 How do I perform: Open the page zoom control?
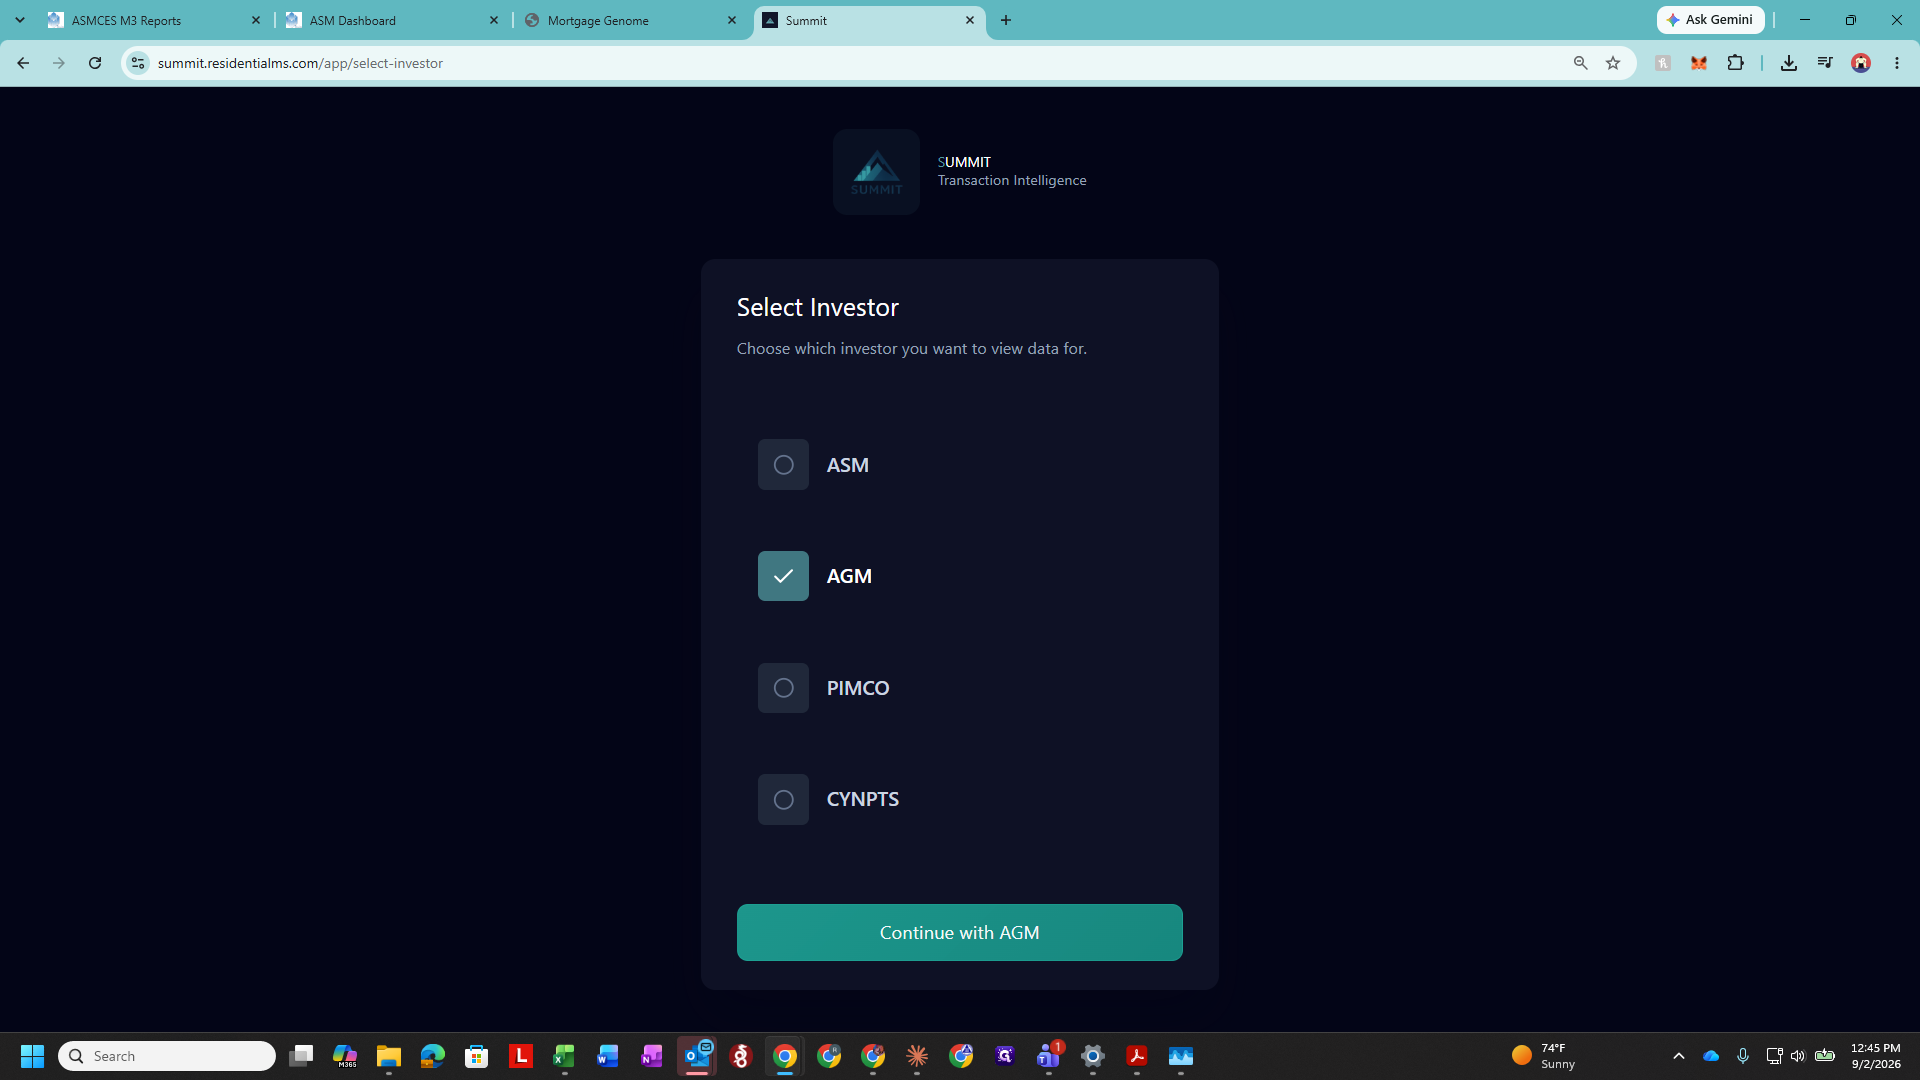1581,63
